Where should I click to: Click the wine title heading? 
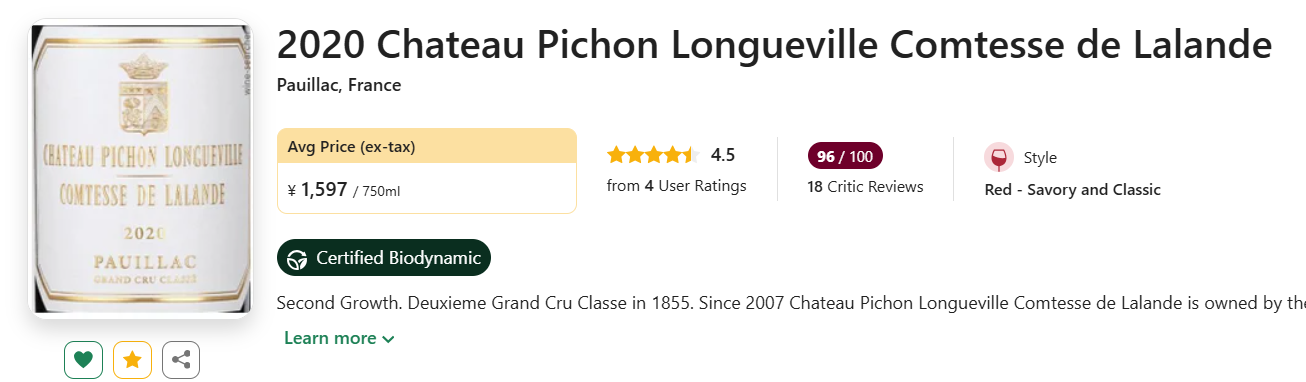[x=774, y=46]
